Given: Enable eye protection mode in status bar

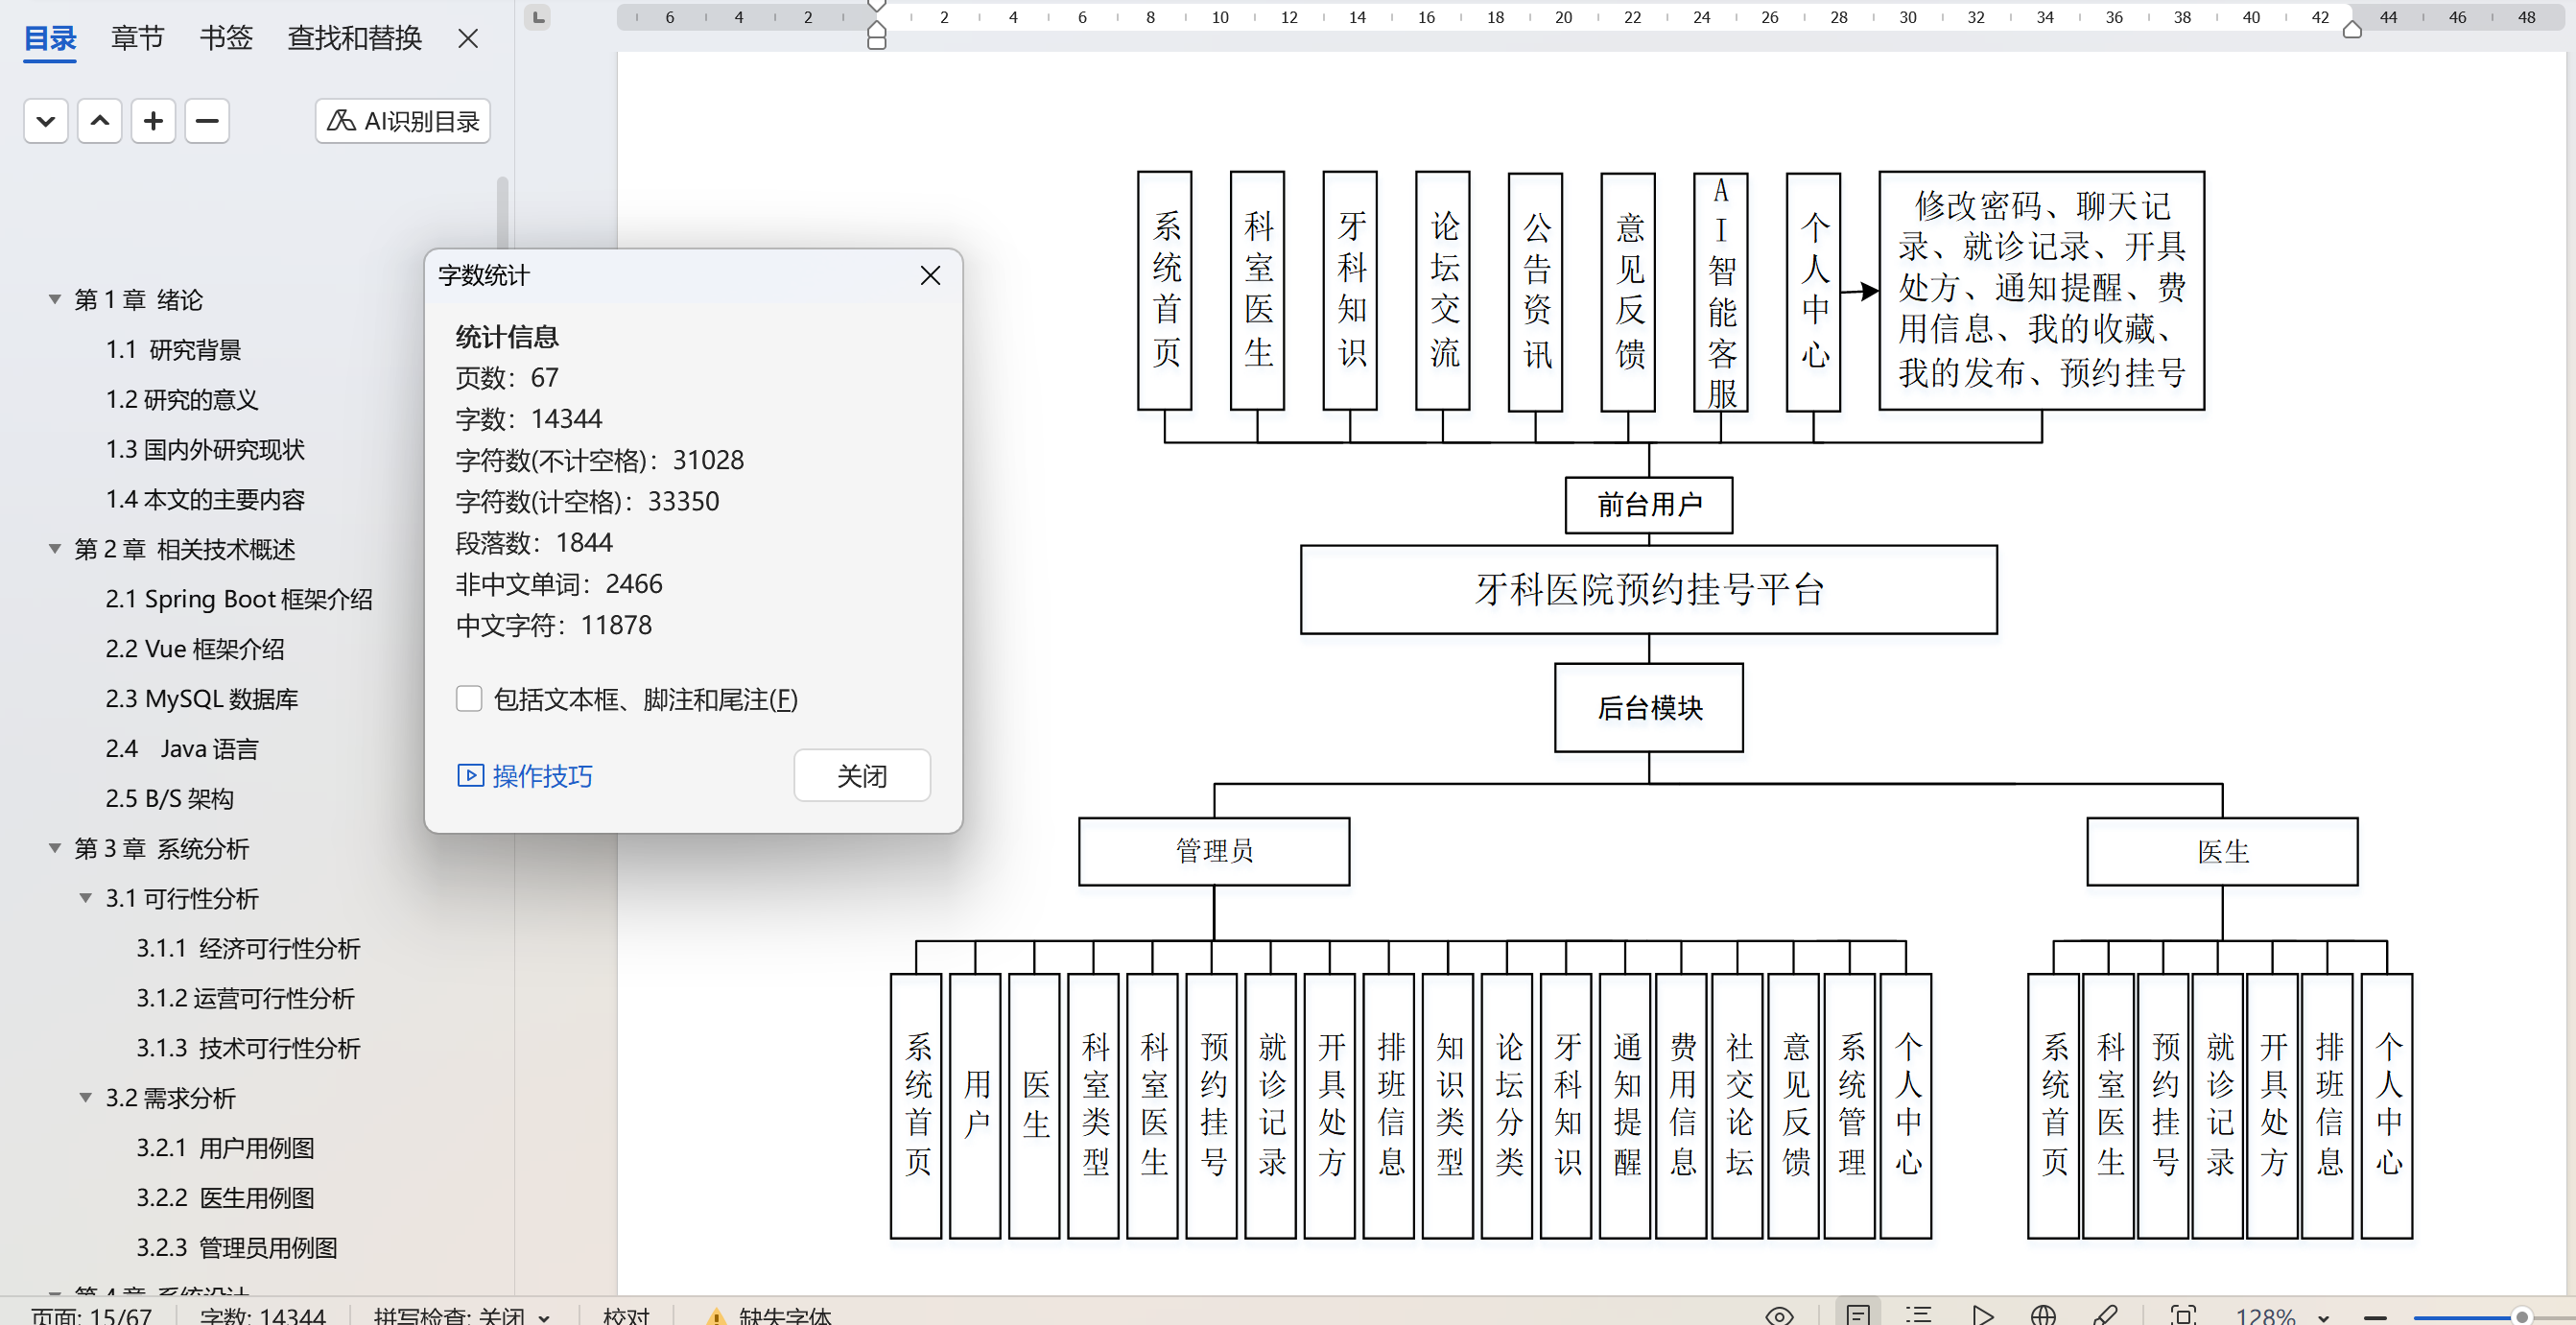Looking at the screenshot, I should pos(1779,1315).
